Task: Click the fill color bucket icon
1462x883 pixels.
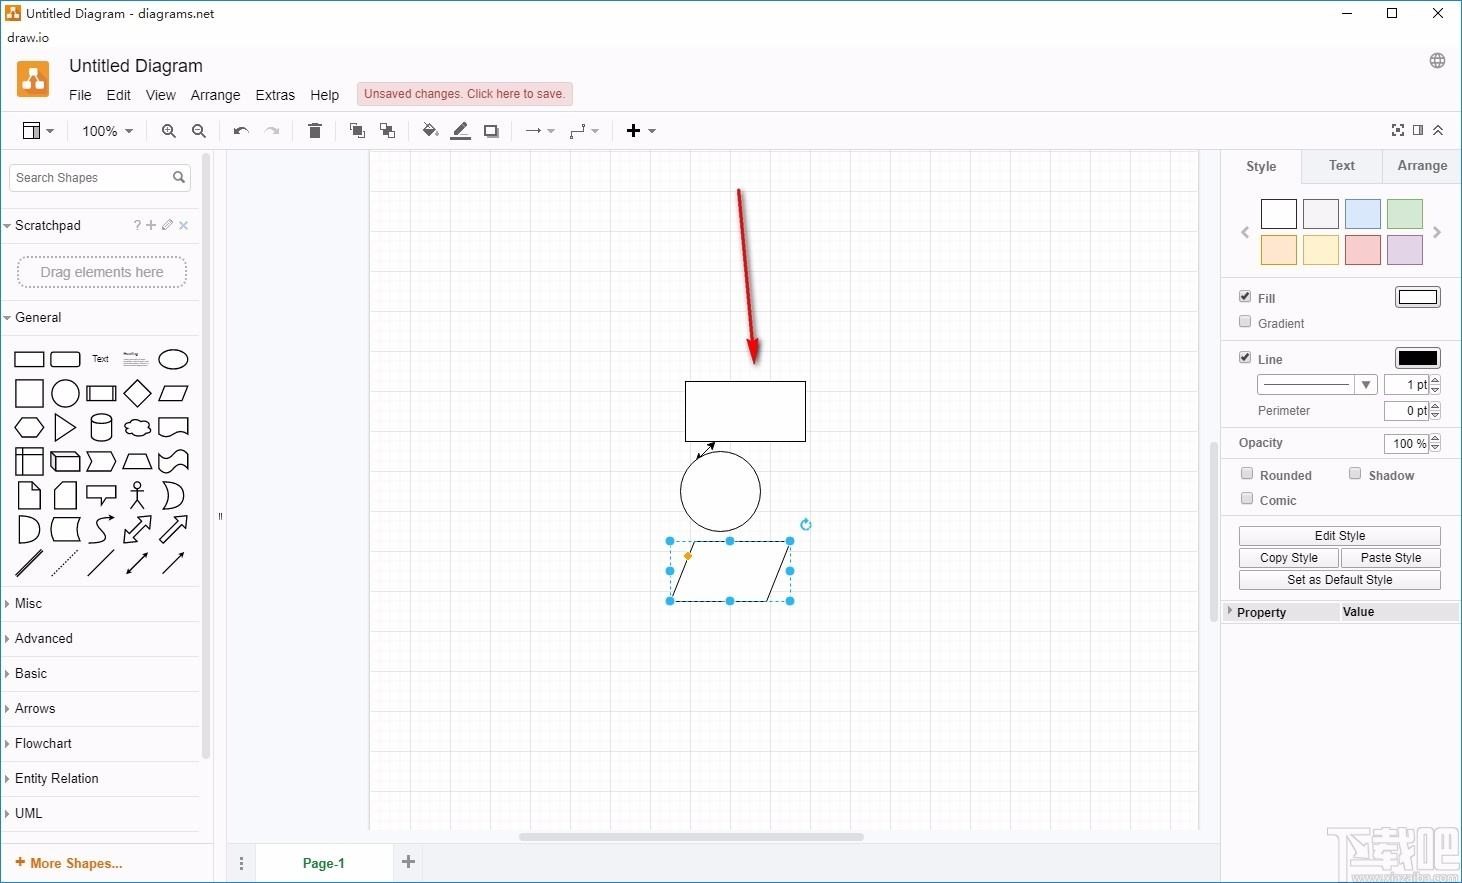Action: (x=430, y=131)
